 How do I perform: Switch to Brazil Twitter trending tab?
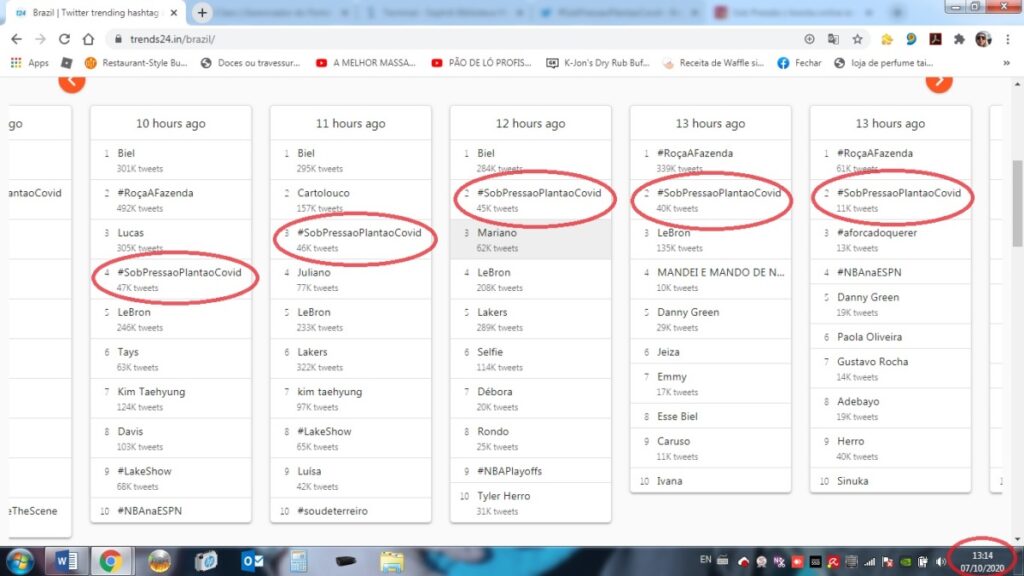coord(95,12)
